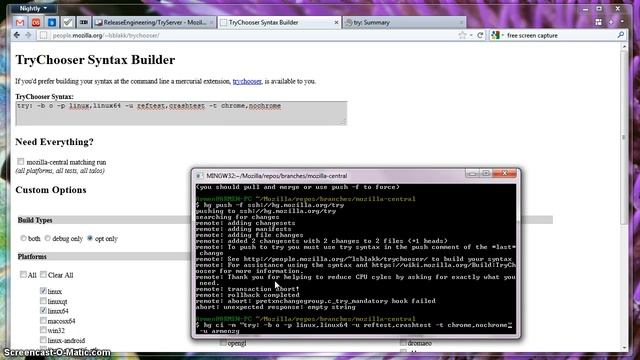Switch to the try: Summary tab
The image size is (640, 360).
coord(405,22)
